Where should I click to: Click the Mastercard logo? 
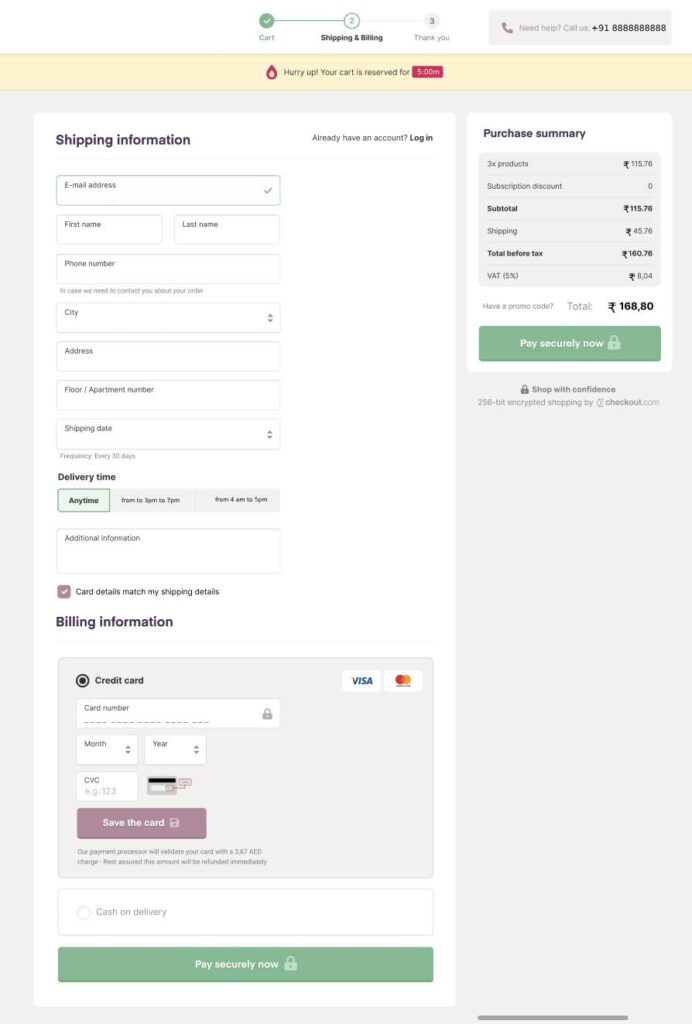403,681
